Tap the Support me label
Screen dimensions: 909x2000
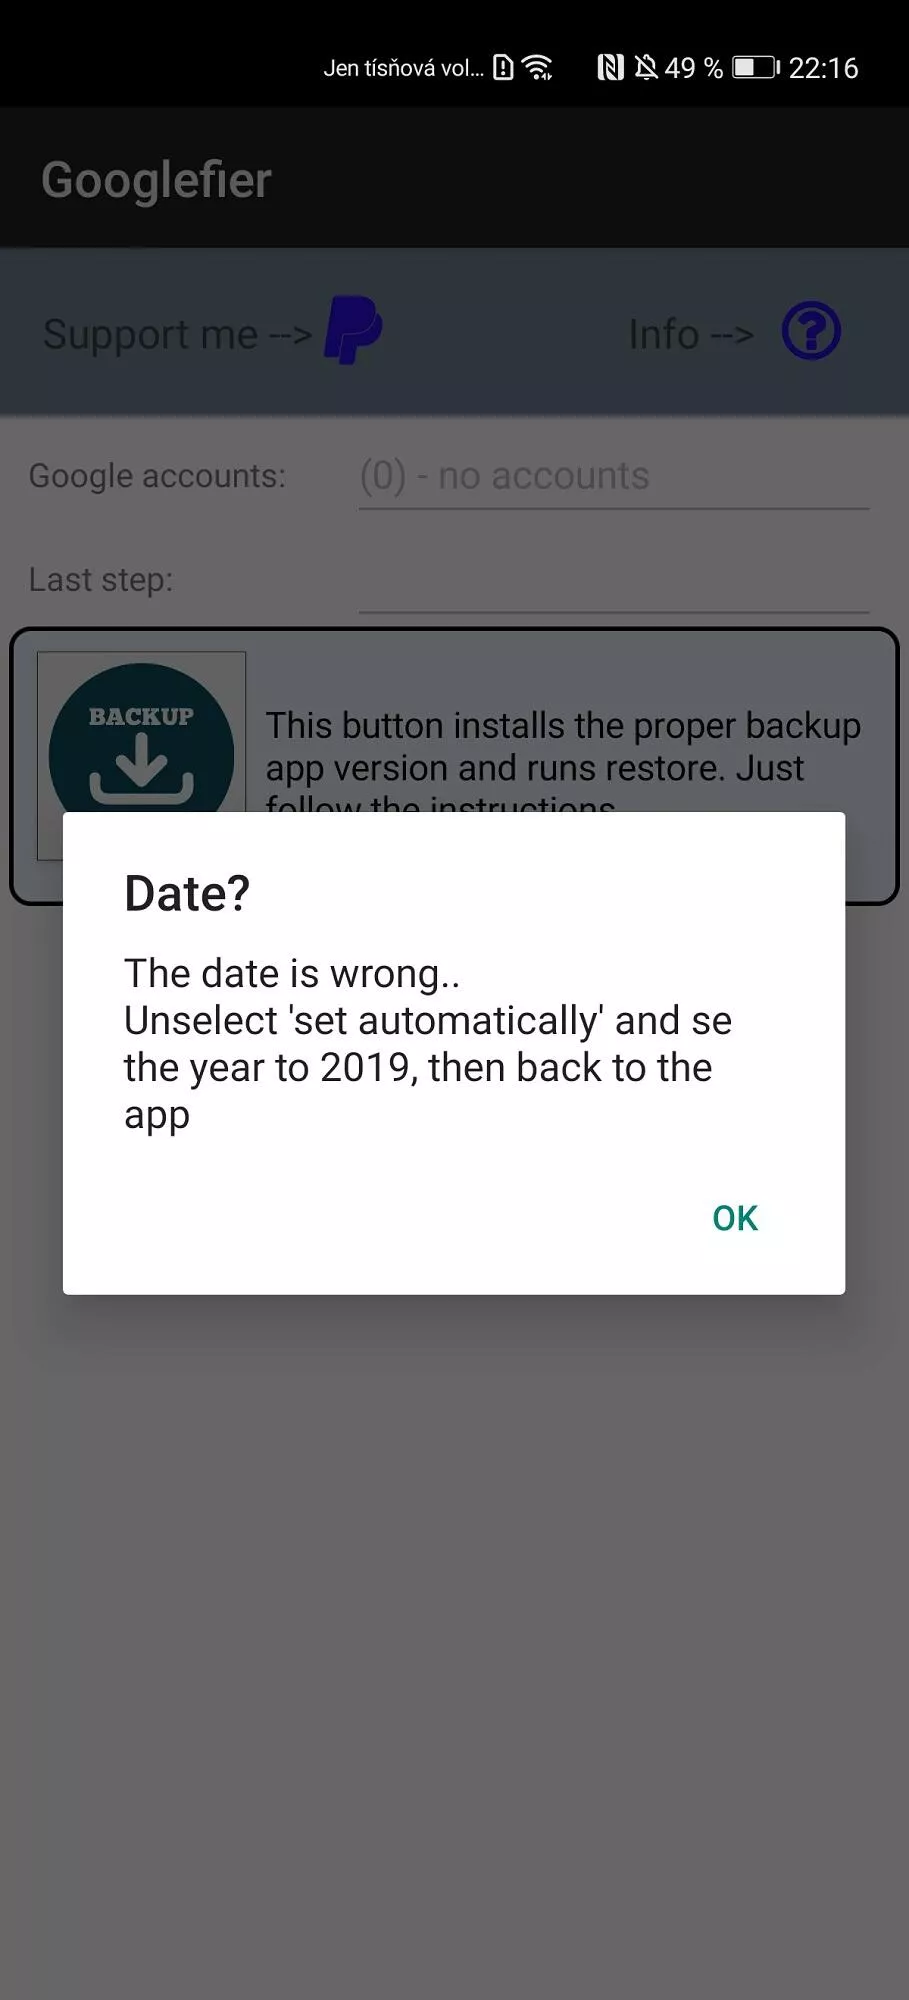(x=178, y=334)
